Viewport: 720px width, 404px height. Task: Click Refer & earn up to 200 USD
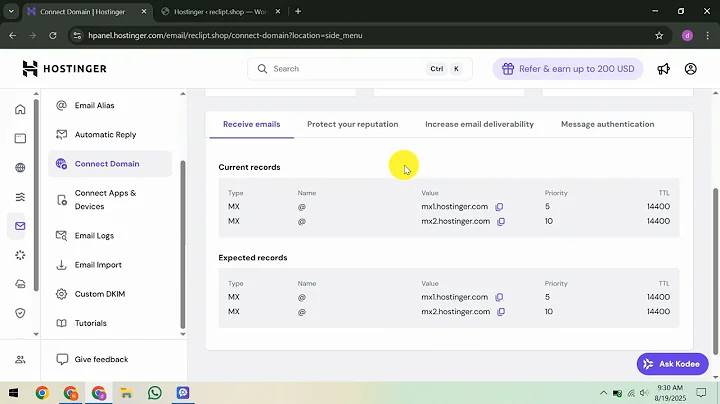pyautogui.click(x=568, y=69)
